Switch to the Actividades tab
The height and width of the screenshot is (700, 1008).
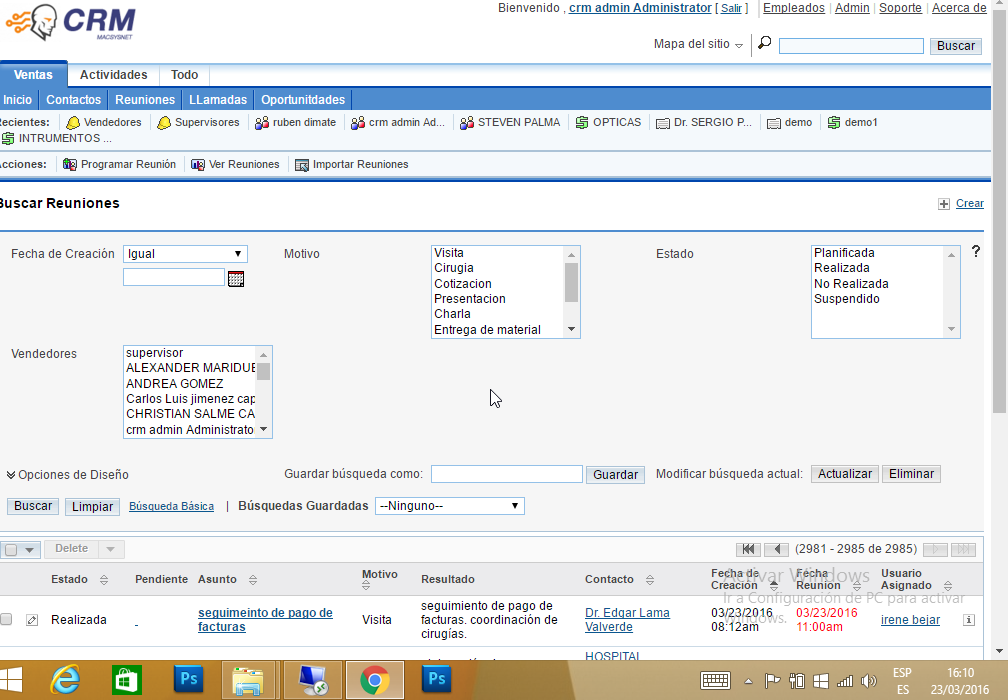[113, 75]
